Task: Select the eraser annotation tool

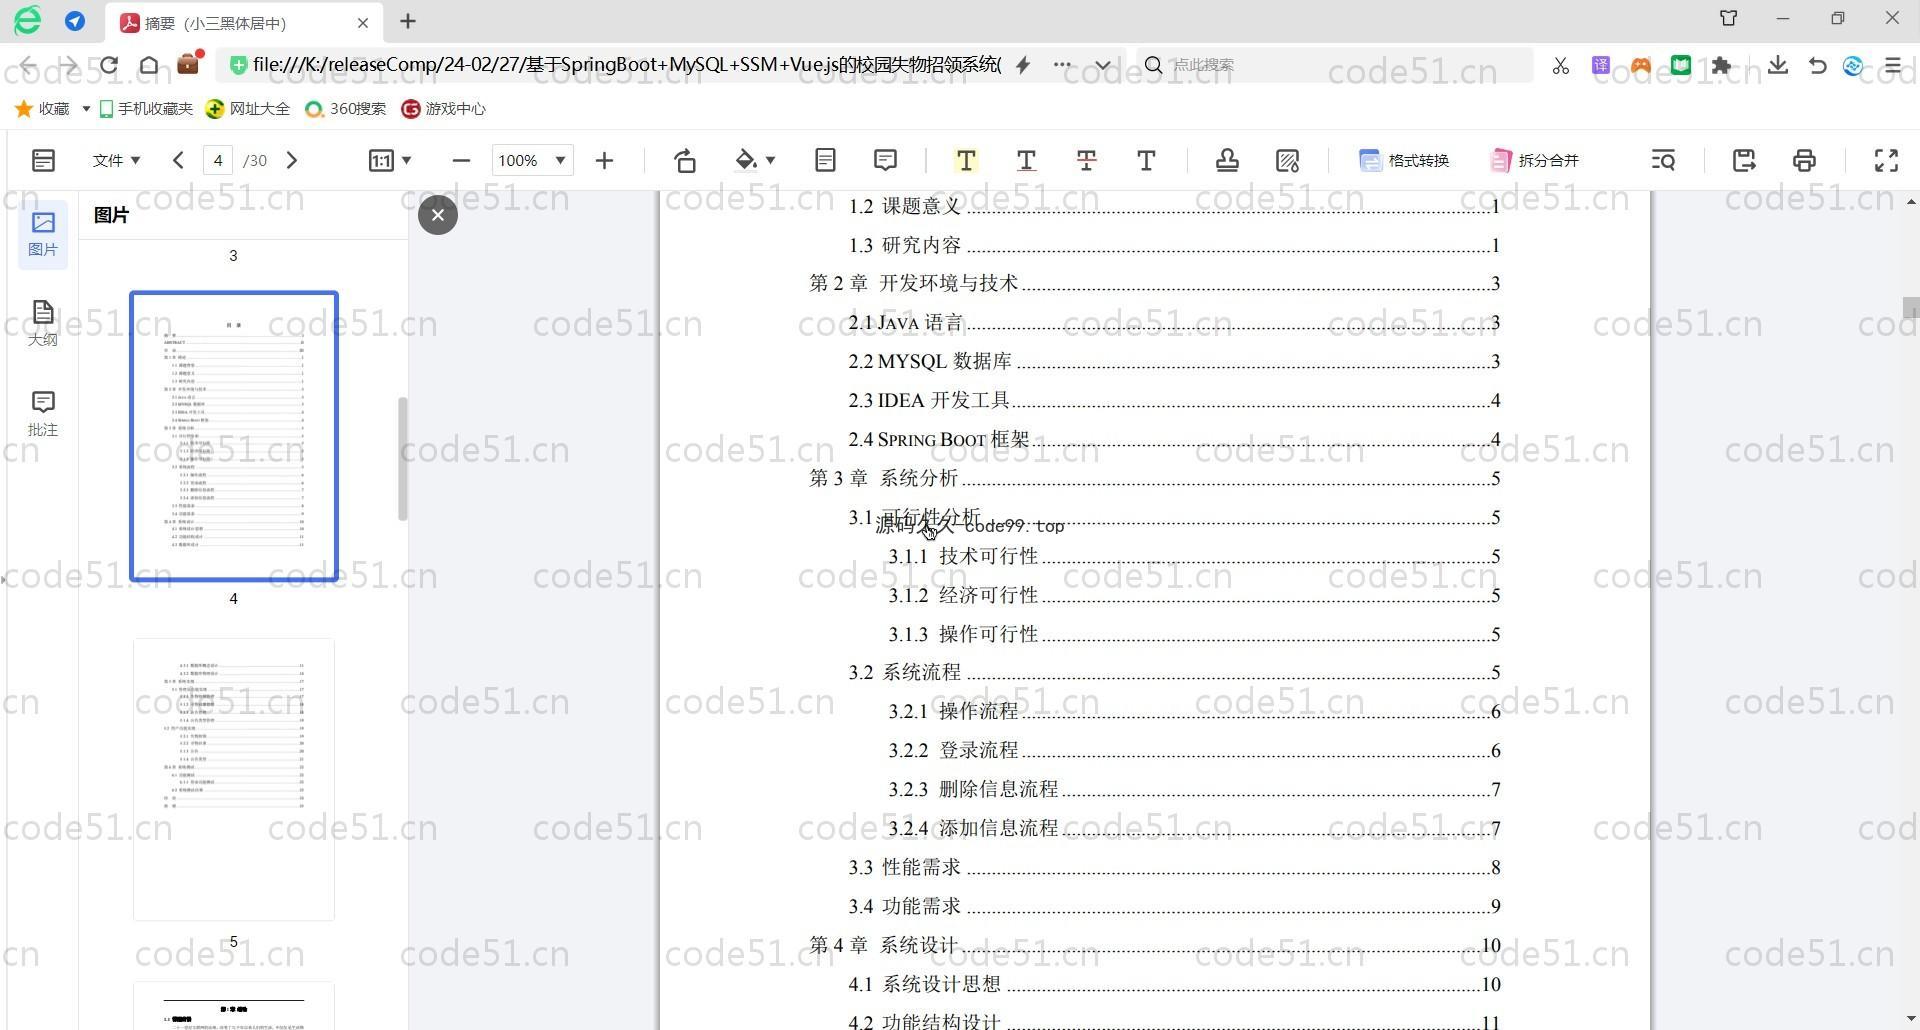Action: coord(1288,160)
